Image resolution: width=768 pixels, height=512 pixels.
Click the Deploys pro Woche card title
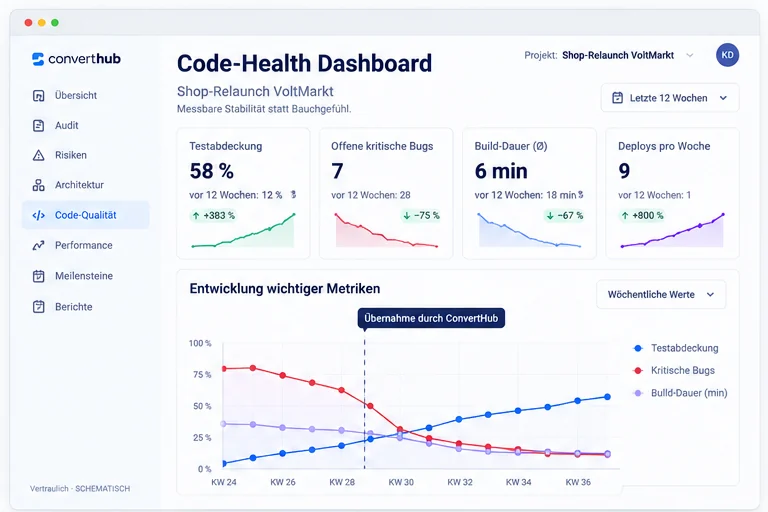[x=664, y=146]
